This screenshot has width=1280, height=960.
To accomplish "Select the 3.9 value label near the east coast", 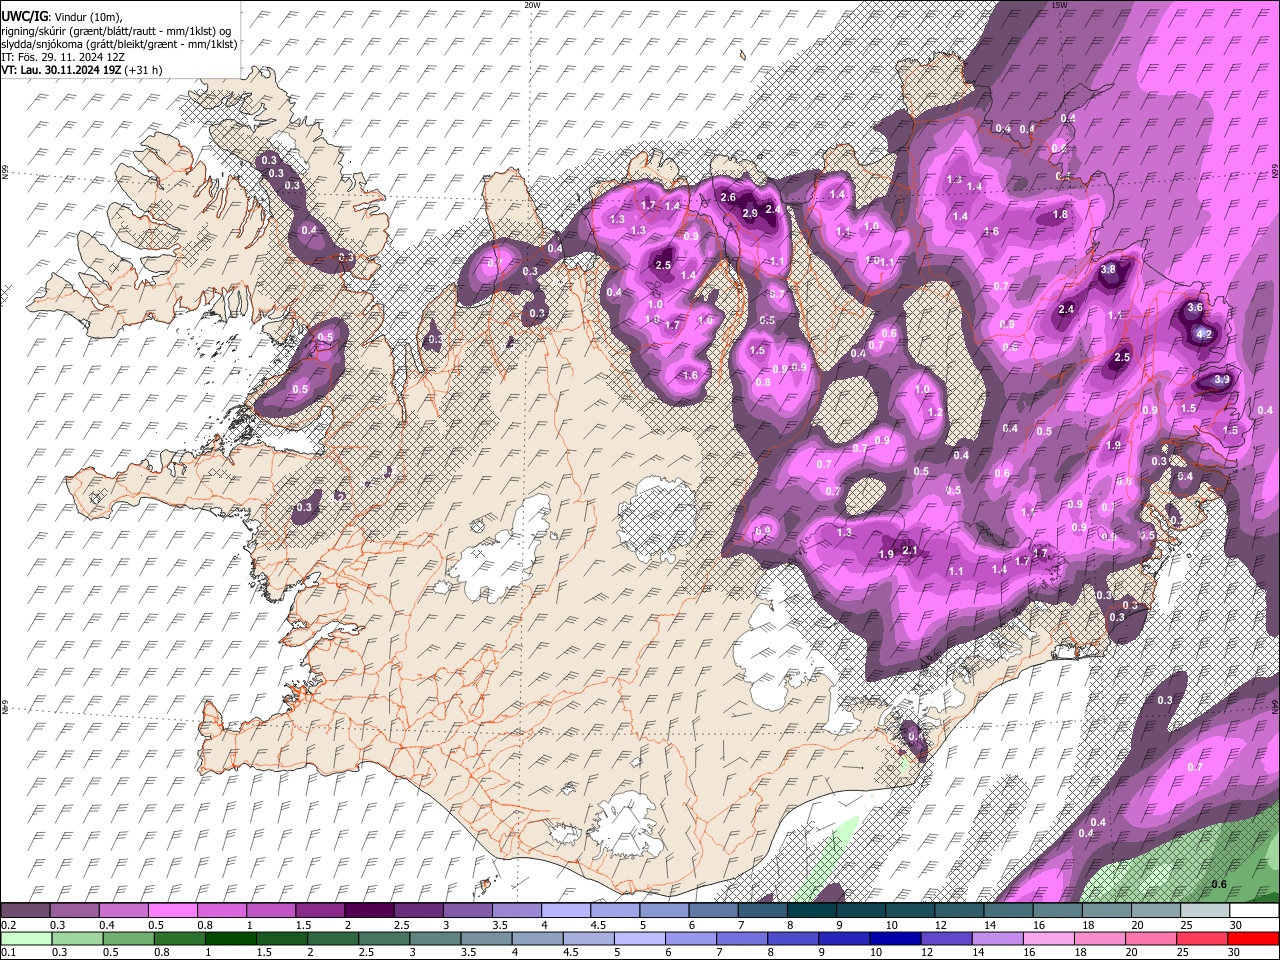I will point(1222,380).
